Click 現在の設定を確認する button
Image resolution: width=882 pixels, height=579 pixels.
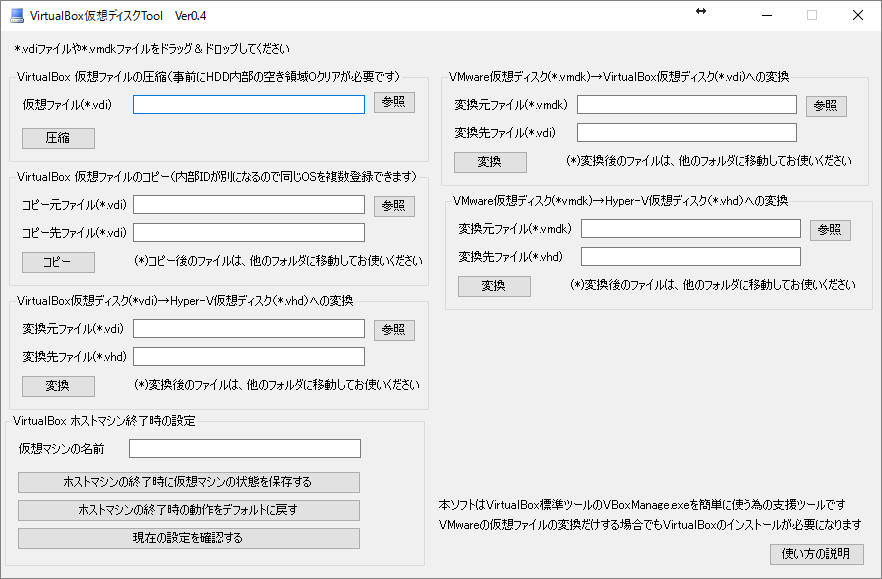pos(189,538)
